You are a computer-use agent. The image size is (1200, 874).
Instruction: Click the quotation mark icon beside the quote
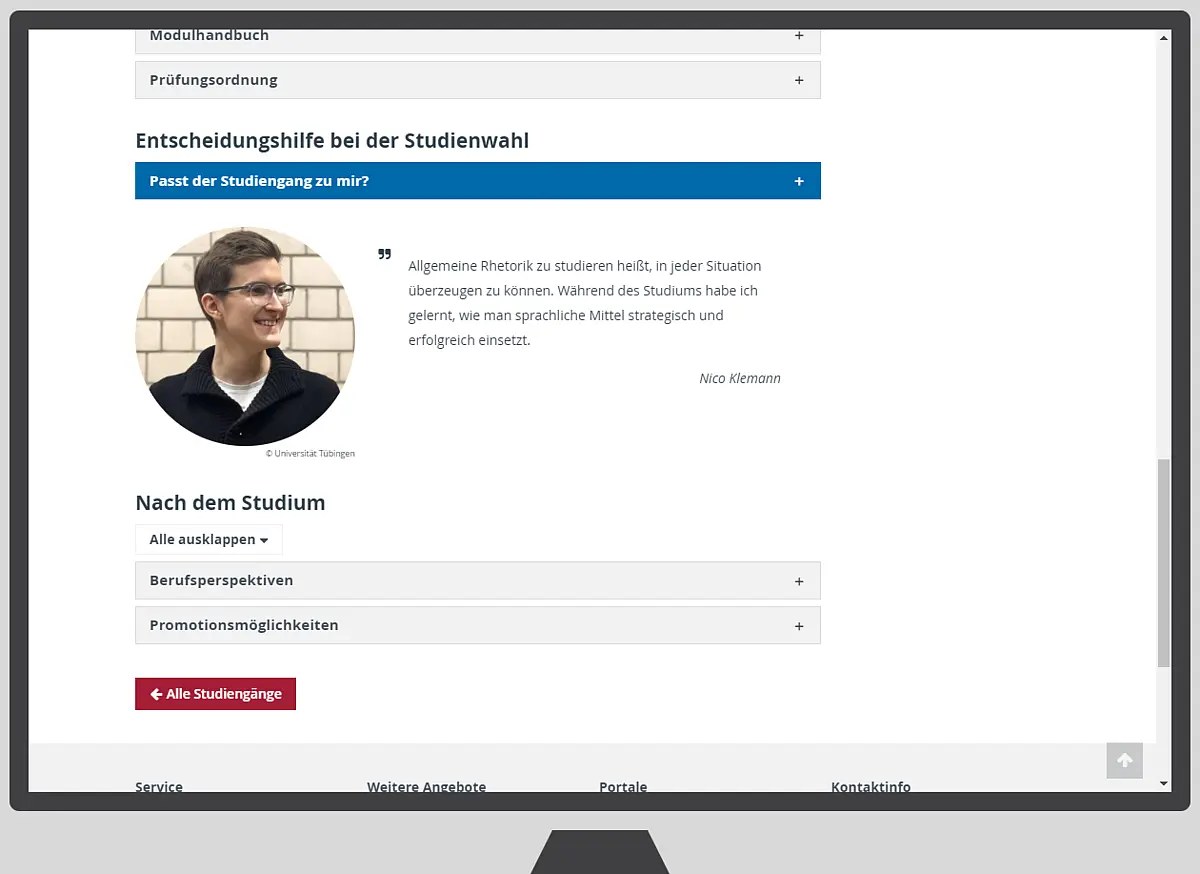pyautogui.click(x=384, y=254)
